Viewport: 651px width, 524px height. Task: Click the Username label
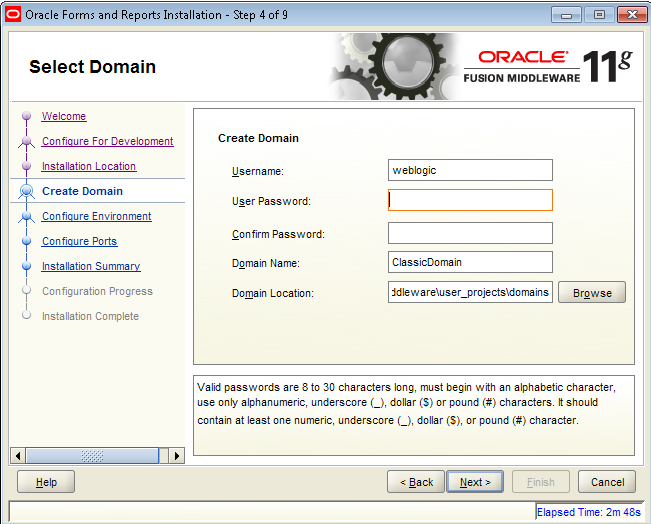click(258, 171)
